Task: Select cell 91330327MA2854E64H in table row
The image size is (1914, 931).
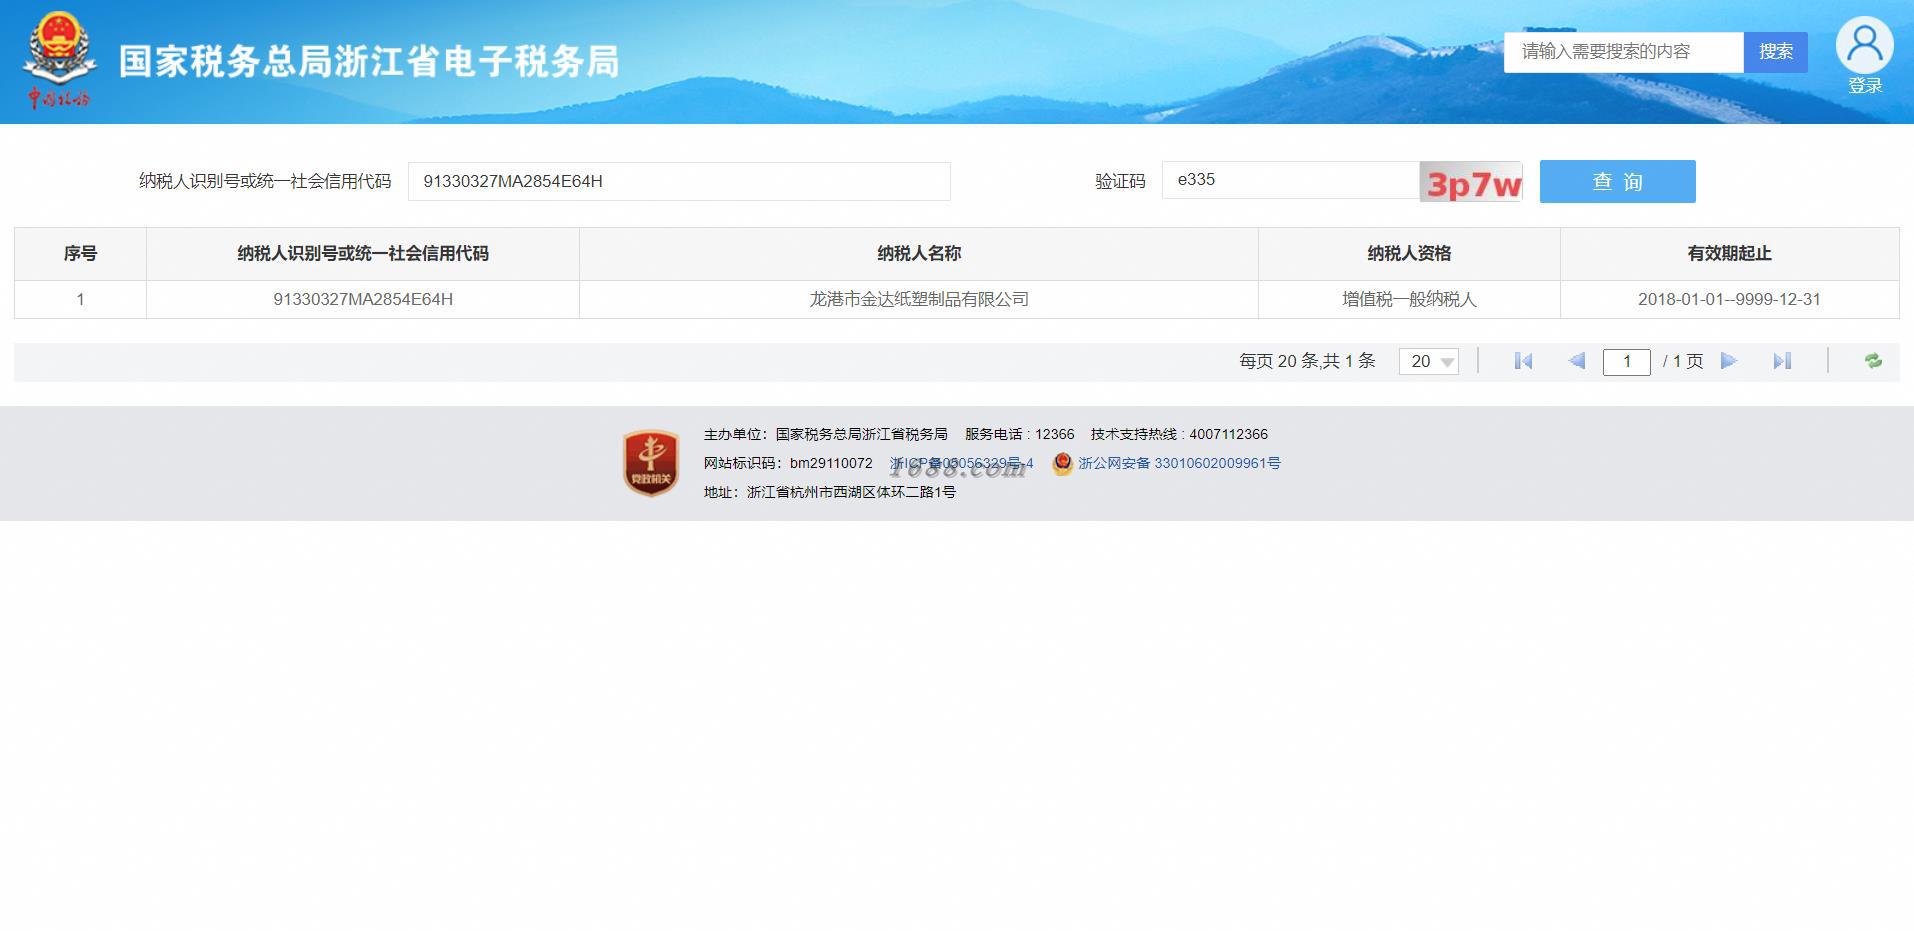Action: pyautogui.click(x=363, y=299)
